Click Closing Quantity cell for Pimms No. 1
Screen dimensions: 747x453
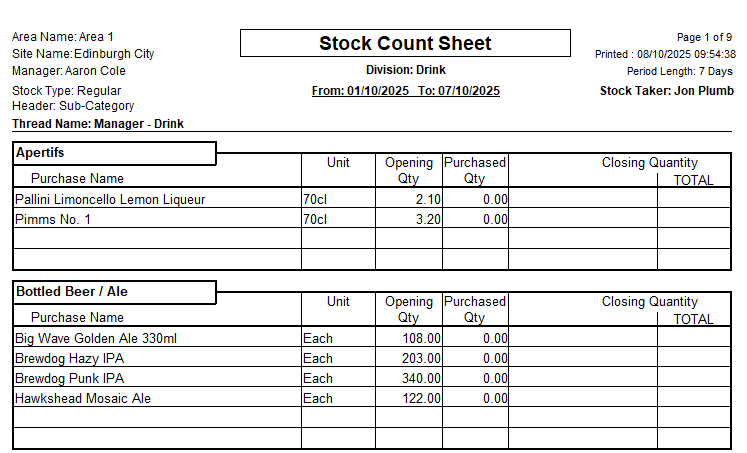click(583, 220)
